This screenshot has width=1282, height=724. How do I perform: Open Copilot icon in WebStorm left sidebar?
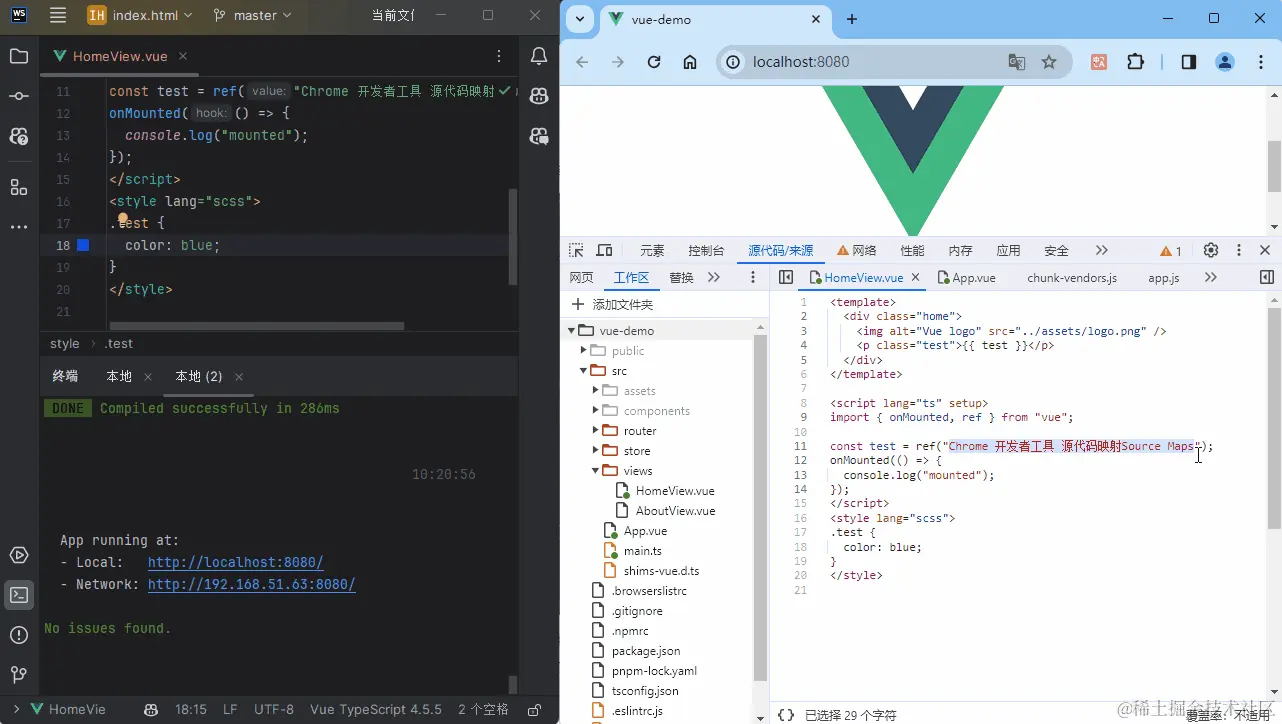pyautogui.click(x=18, y=136)
